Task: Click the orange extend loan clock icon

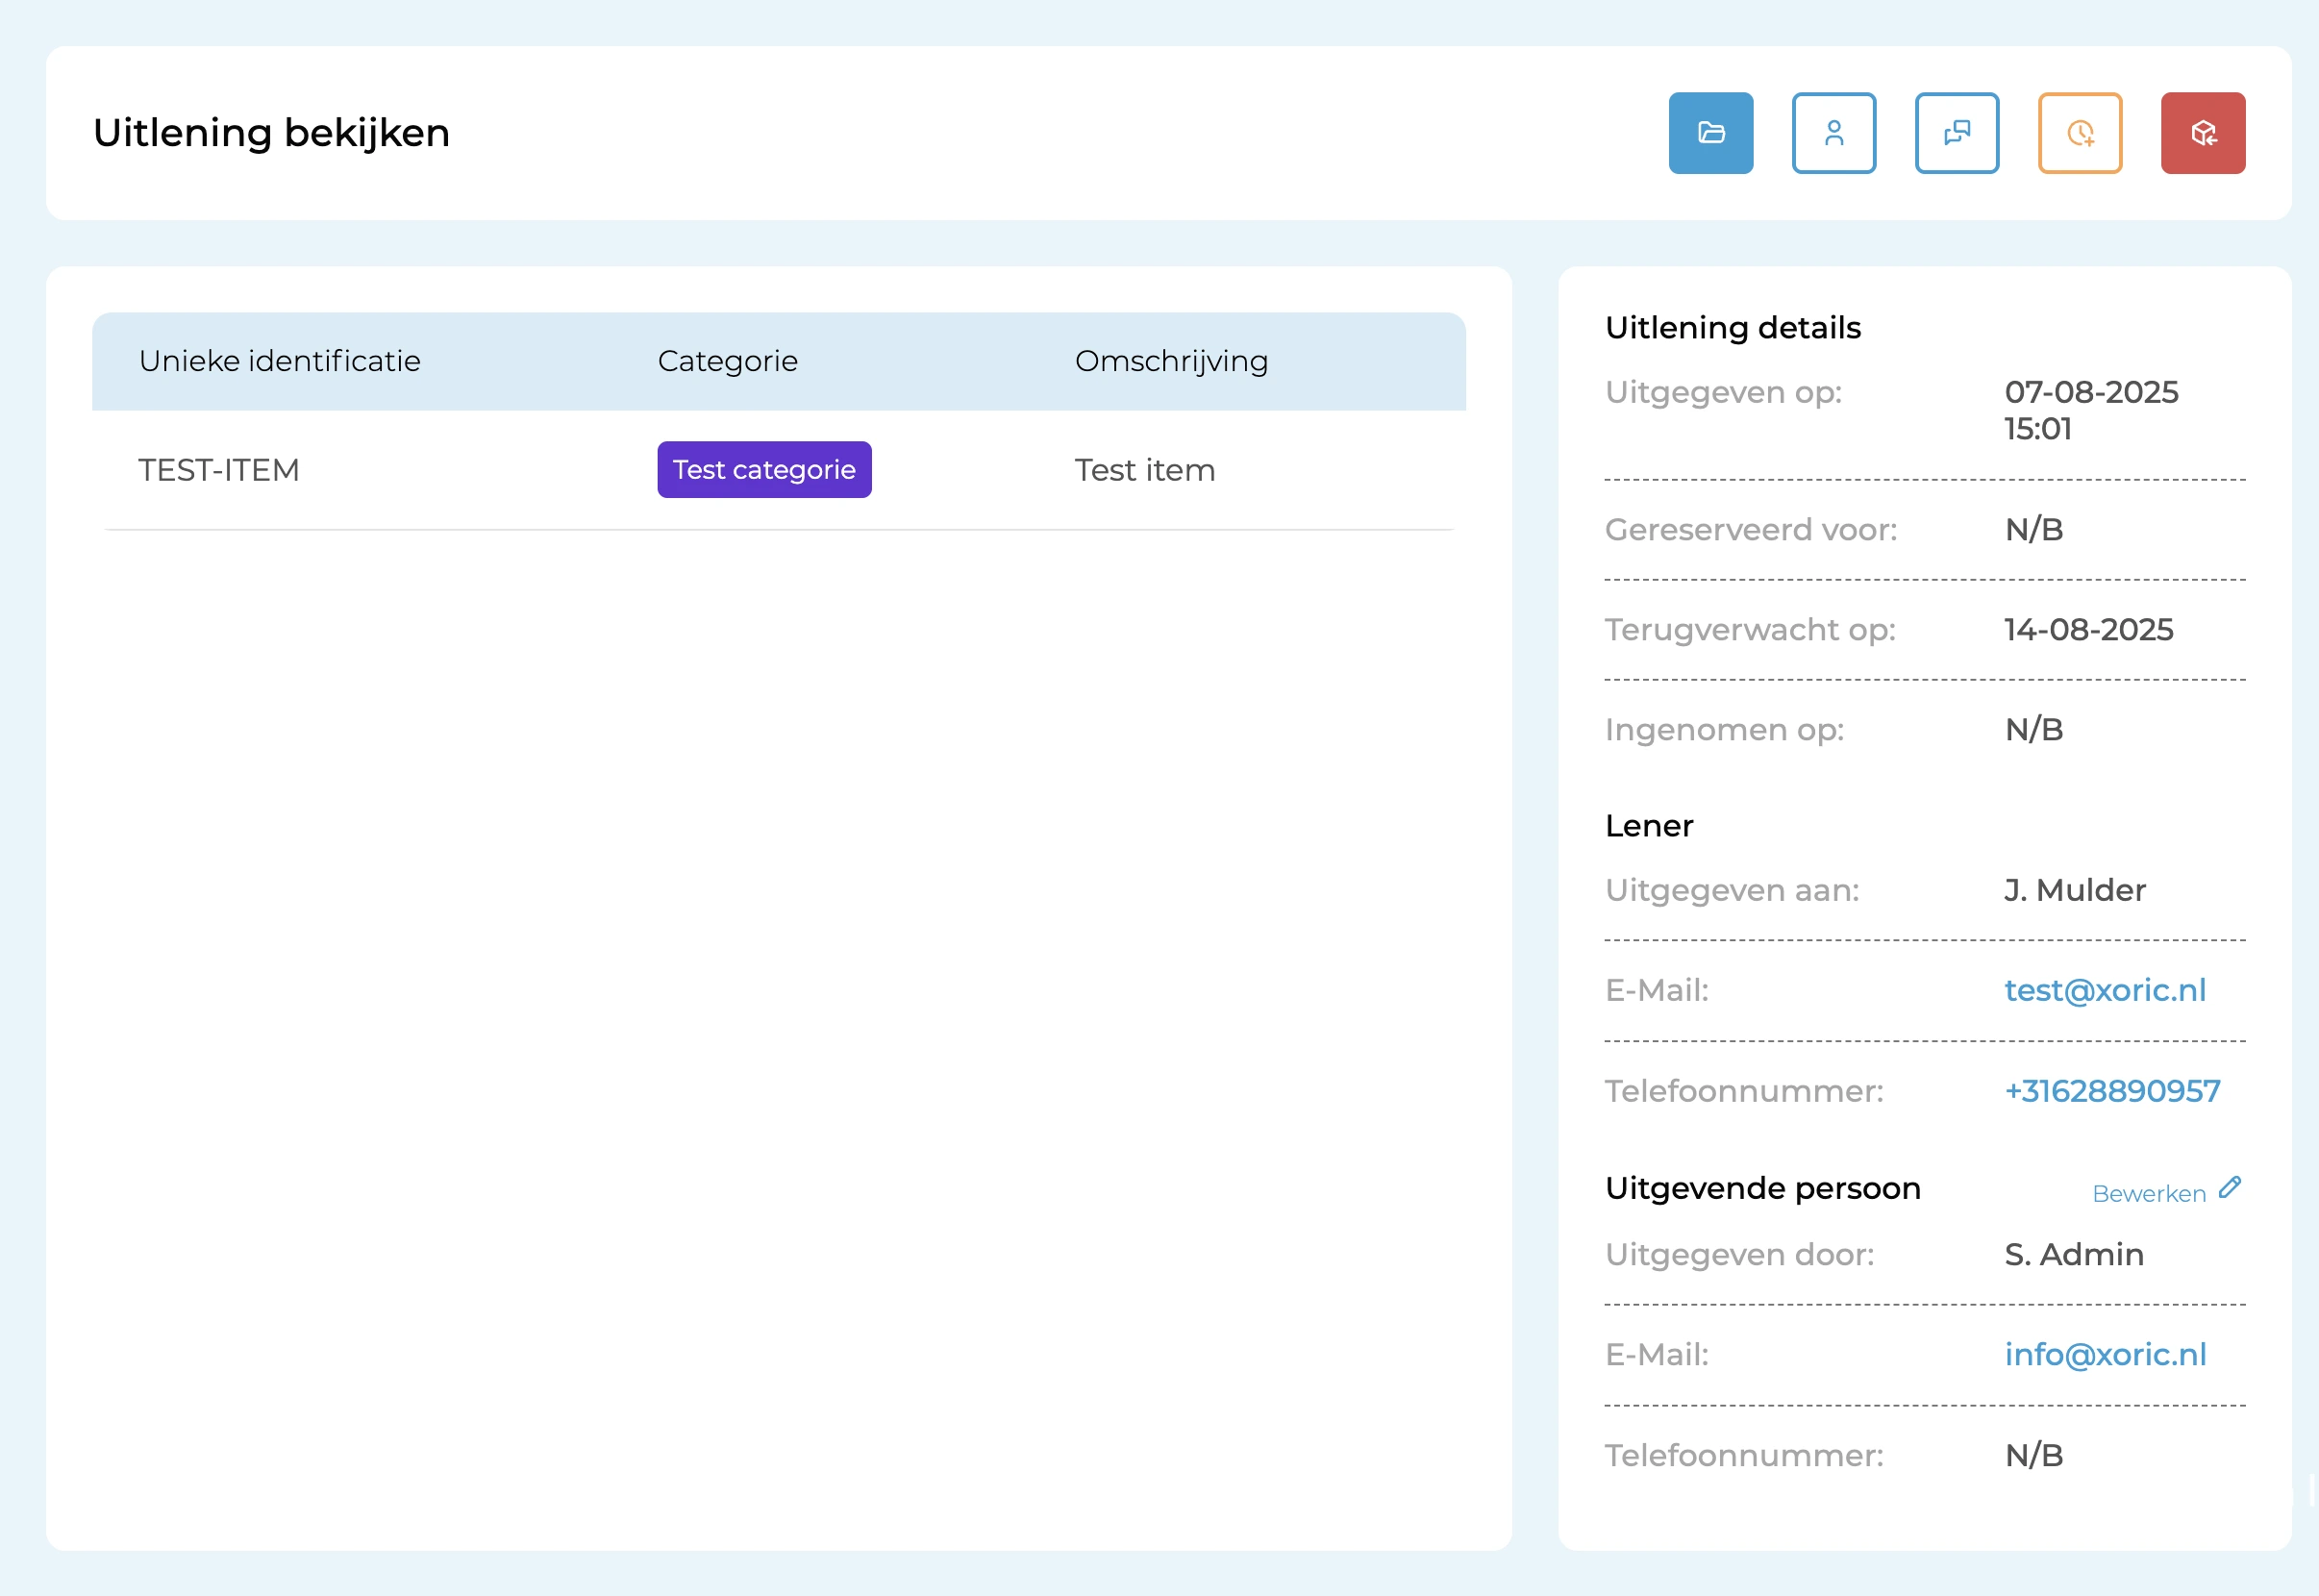Action: [x=2080, y=132]
